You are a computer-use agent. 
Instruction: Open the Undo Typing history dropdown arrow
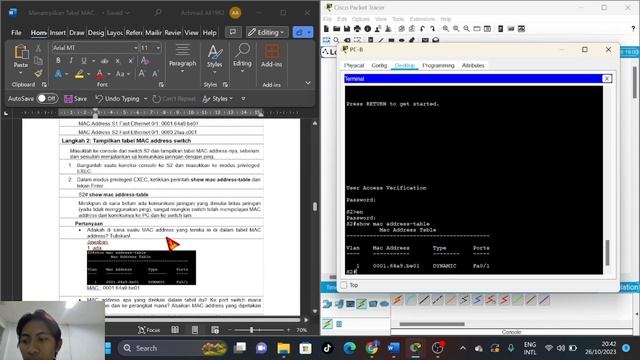pos(145,99)
